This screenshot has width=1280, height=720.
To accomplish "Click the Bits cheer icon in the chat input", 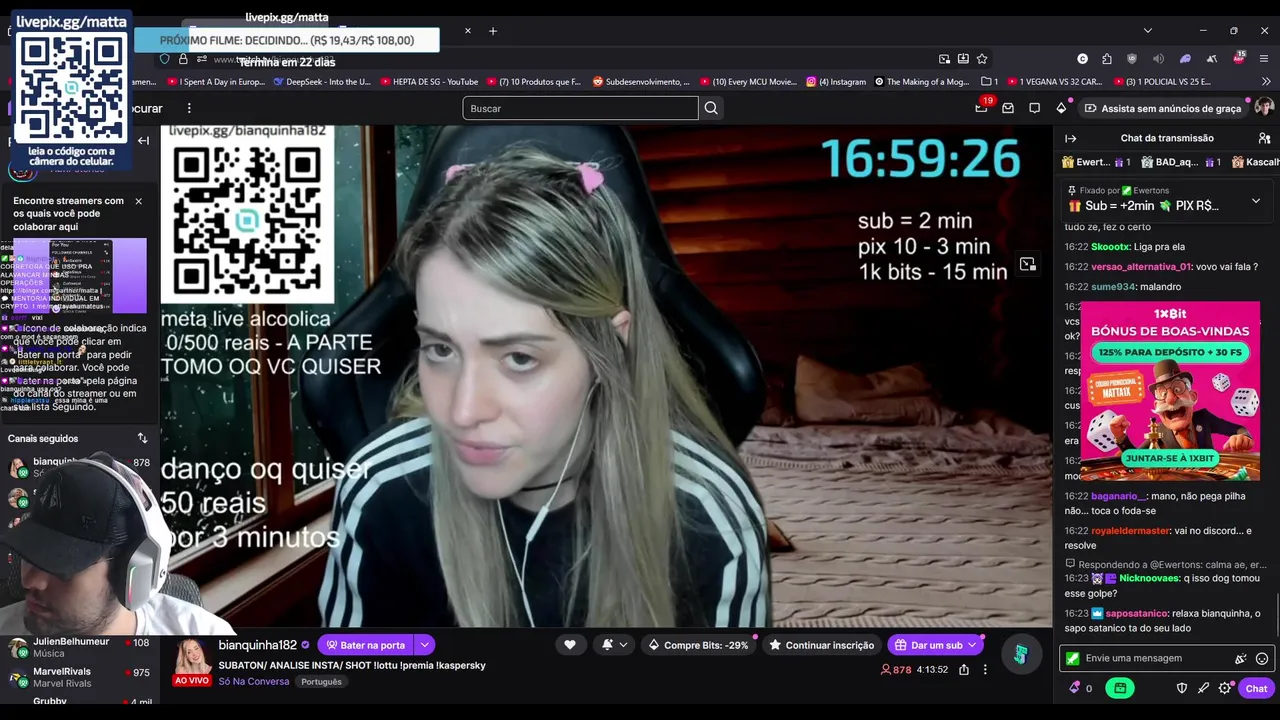I will (1241, 658).
